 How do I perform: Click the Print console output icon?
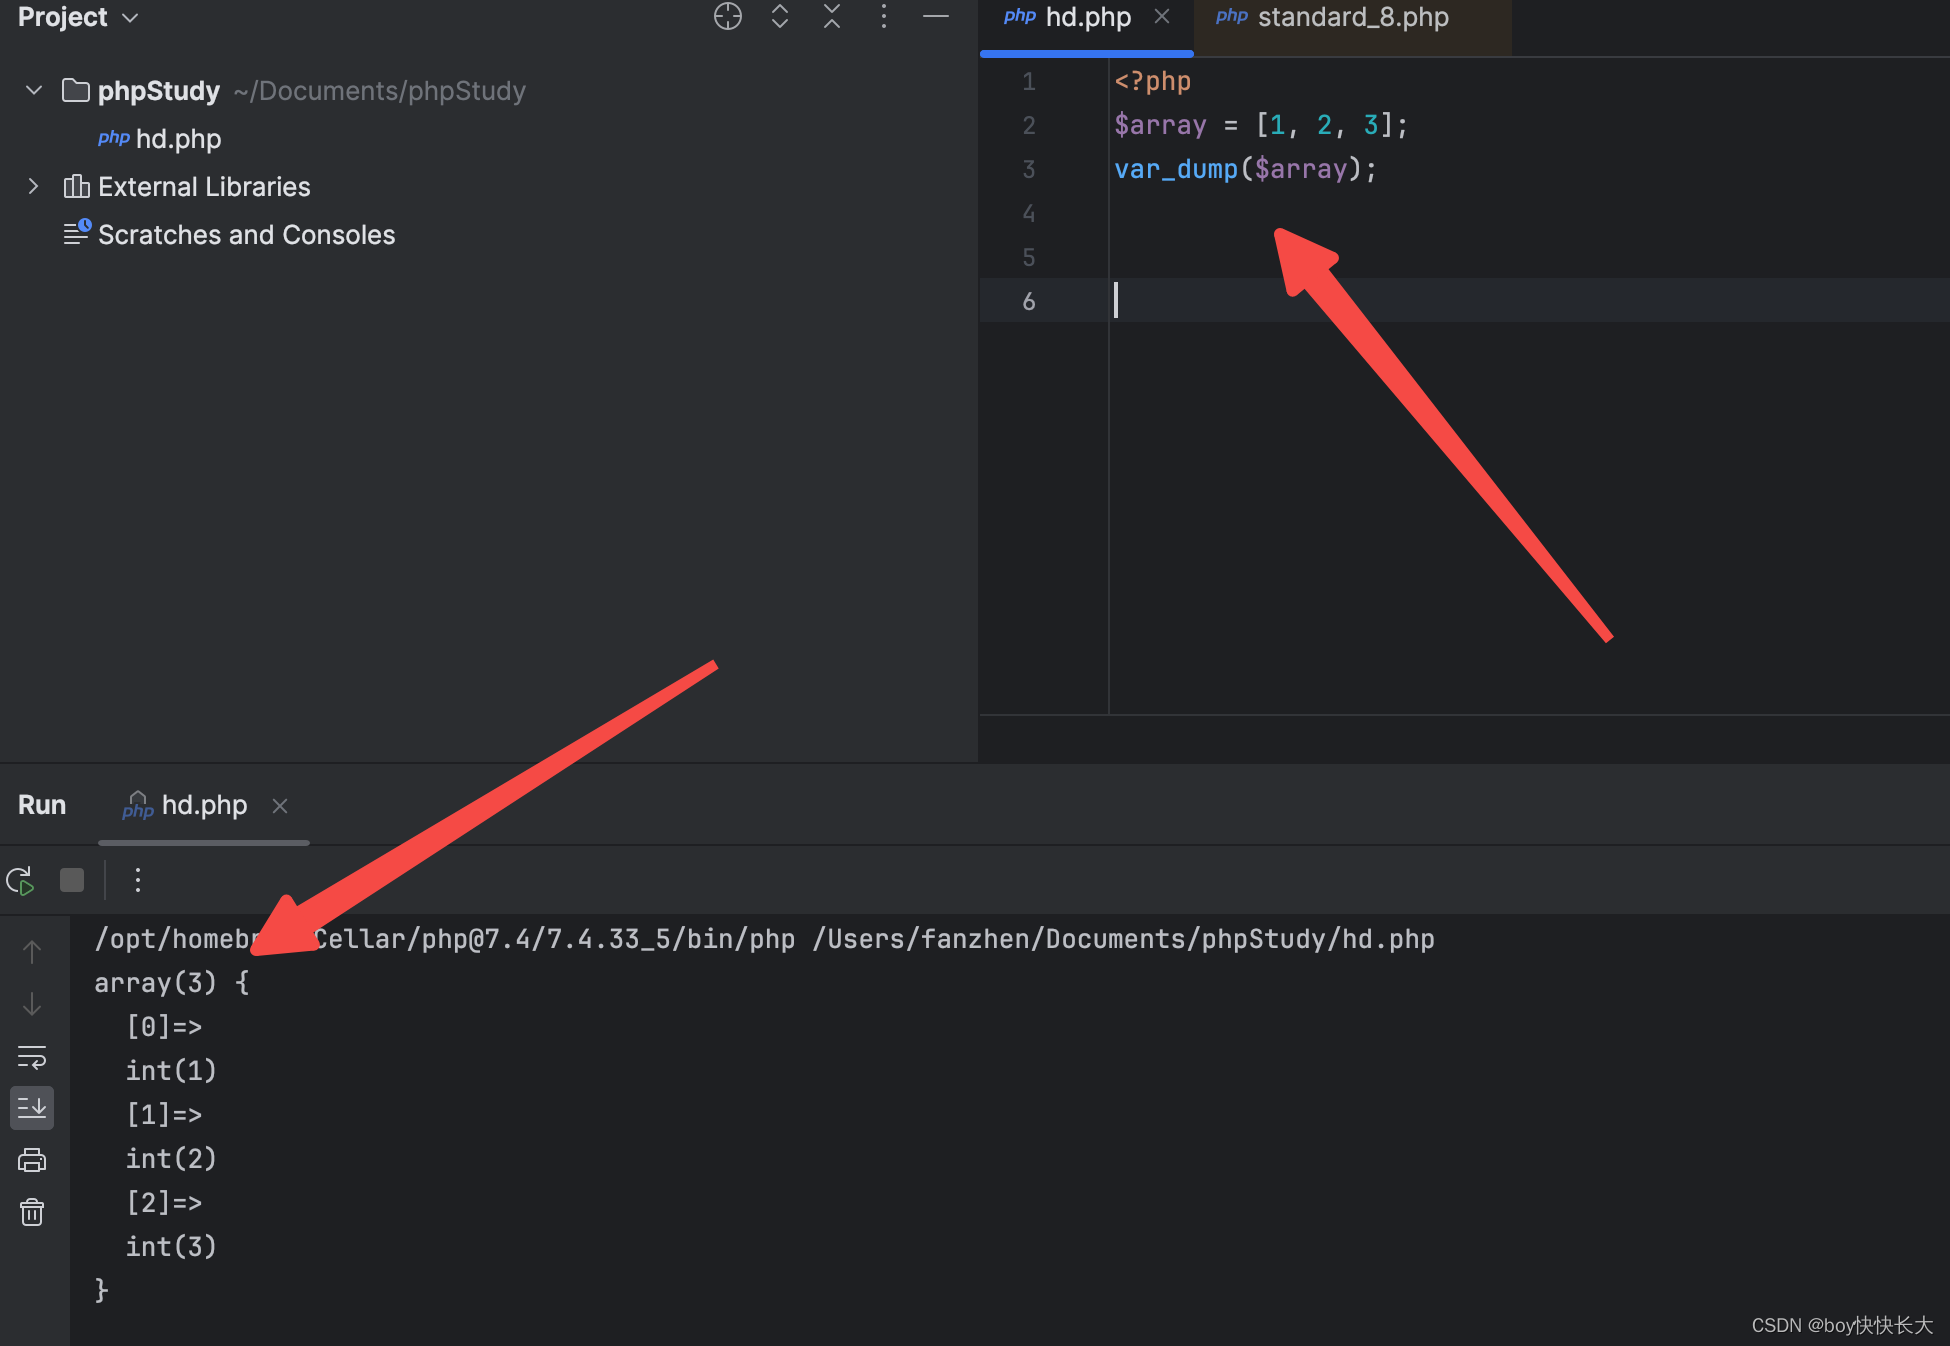32,1160
